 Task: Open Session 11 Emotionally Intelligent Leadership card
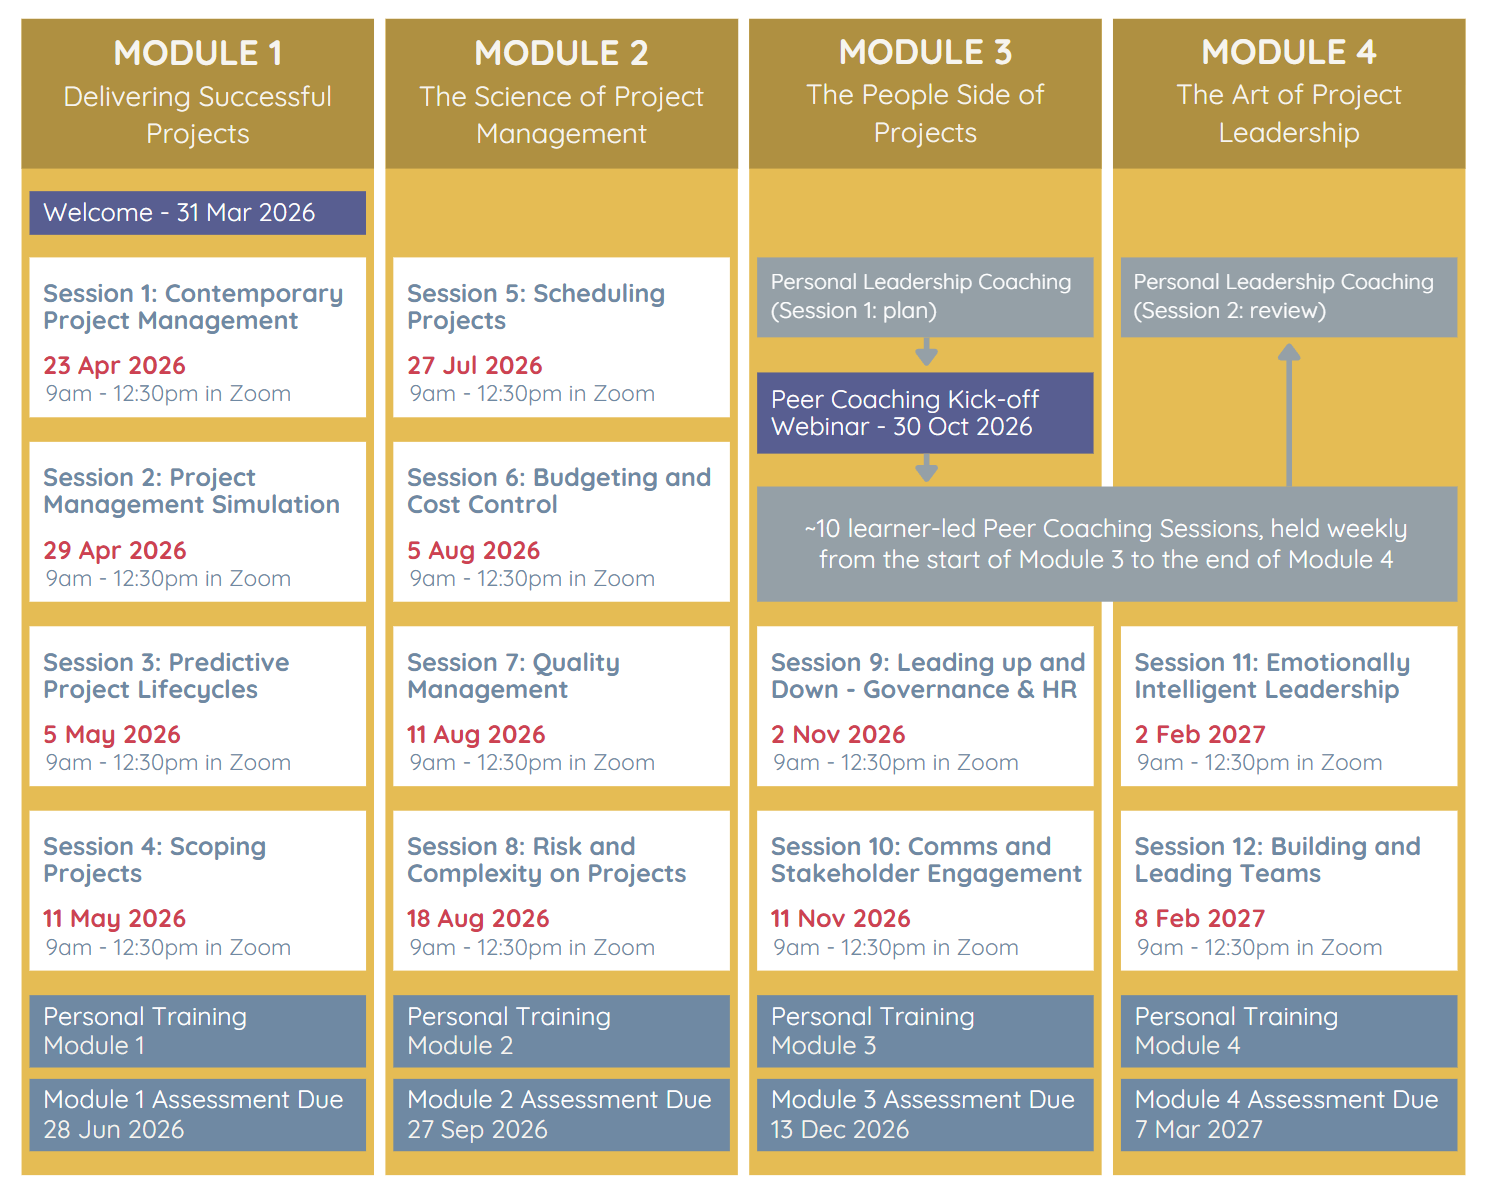(1288, 706)
